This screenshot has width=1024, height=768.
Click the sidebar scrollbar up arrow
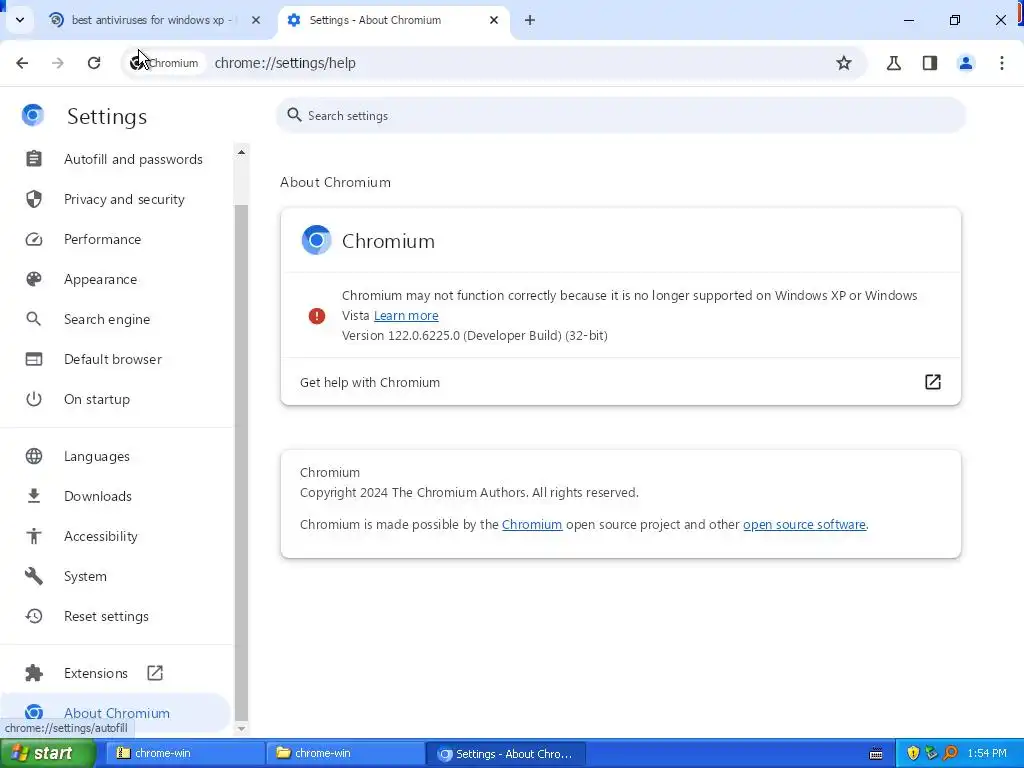[241, 152]
